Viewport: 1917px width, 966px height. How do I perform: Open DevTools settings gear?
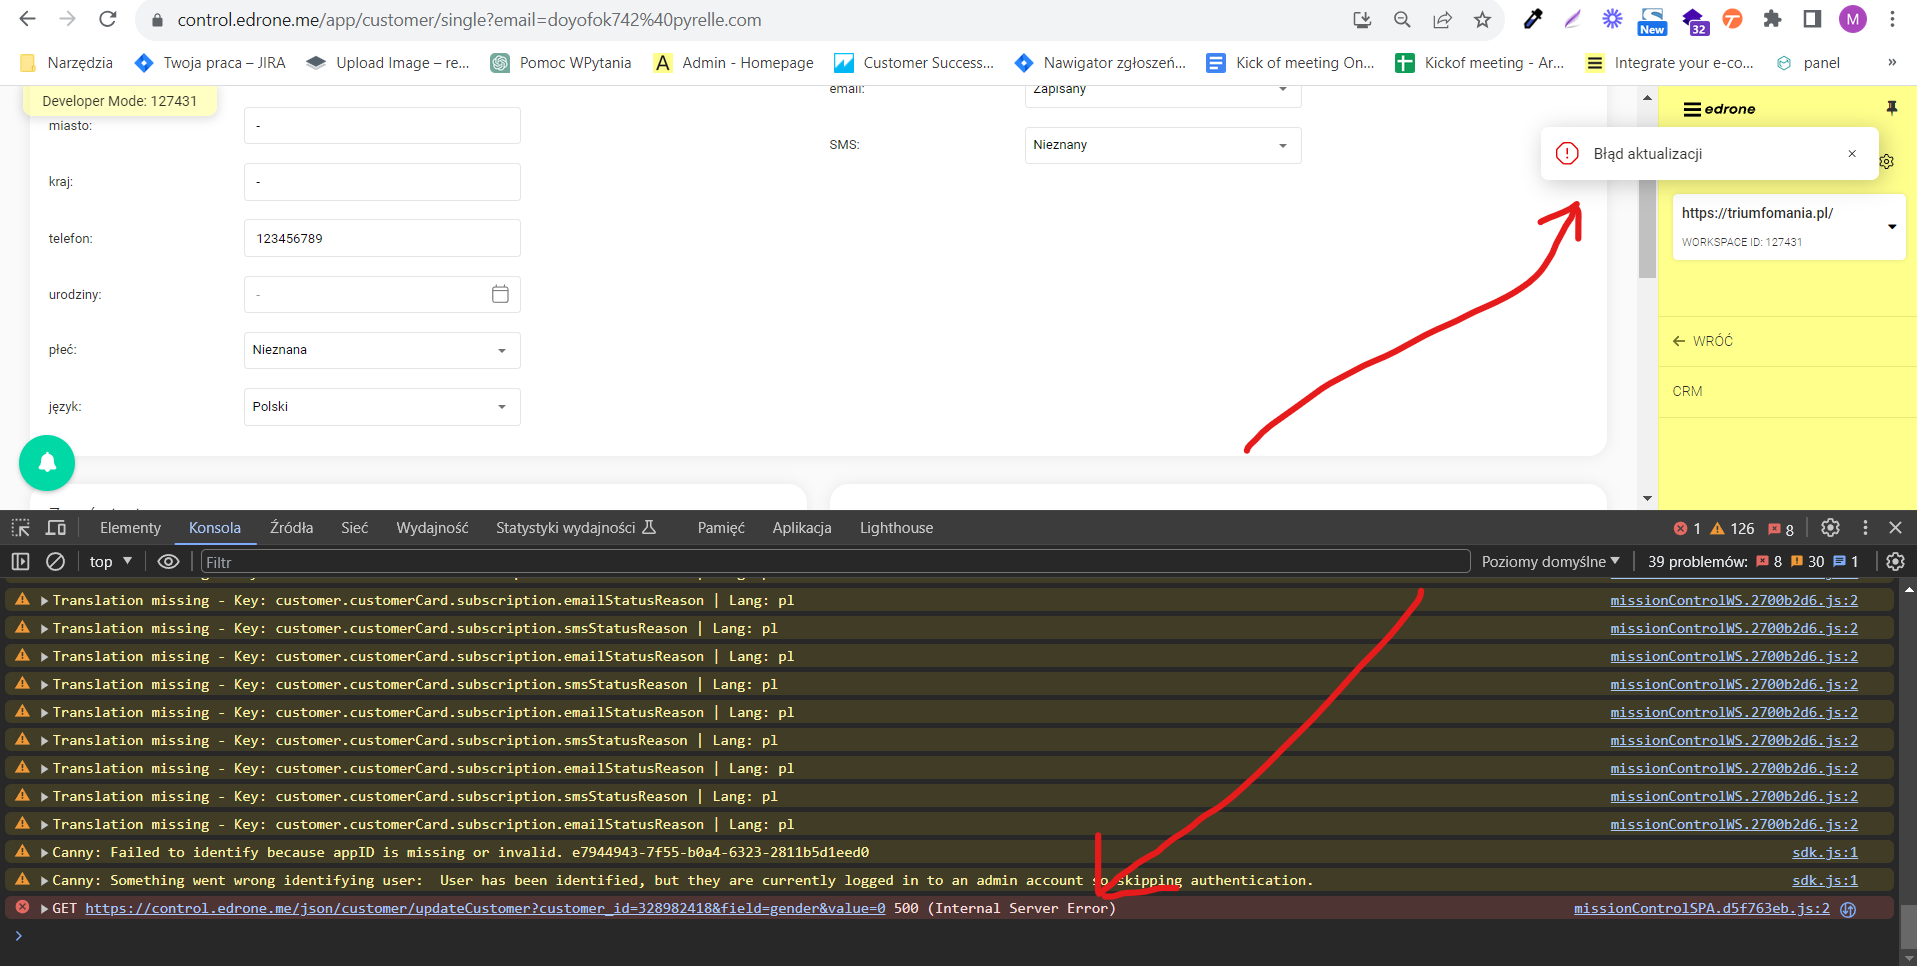[x=1830, y=528]
